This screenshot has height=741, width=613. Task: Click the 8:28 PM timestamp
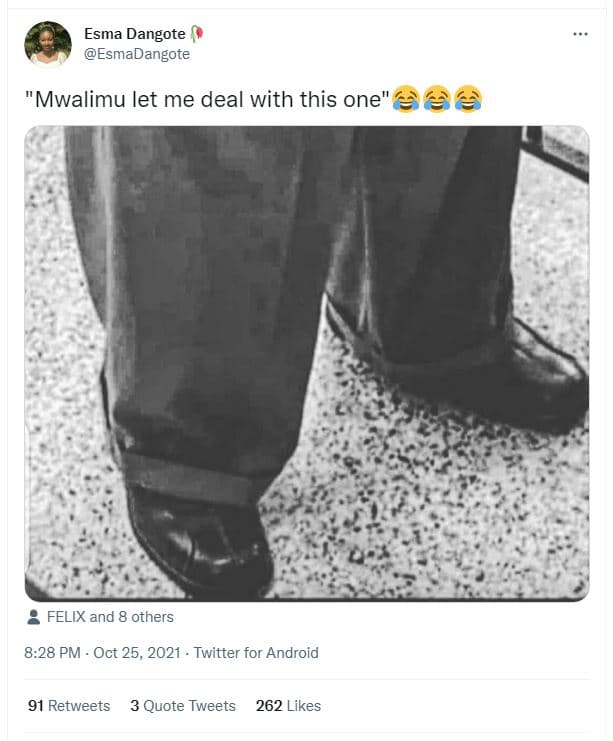click(52, 653)
